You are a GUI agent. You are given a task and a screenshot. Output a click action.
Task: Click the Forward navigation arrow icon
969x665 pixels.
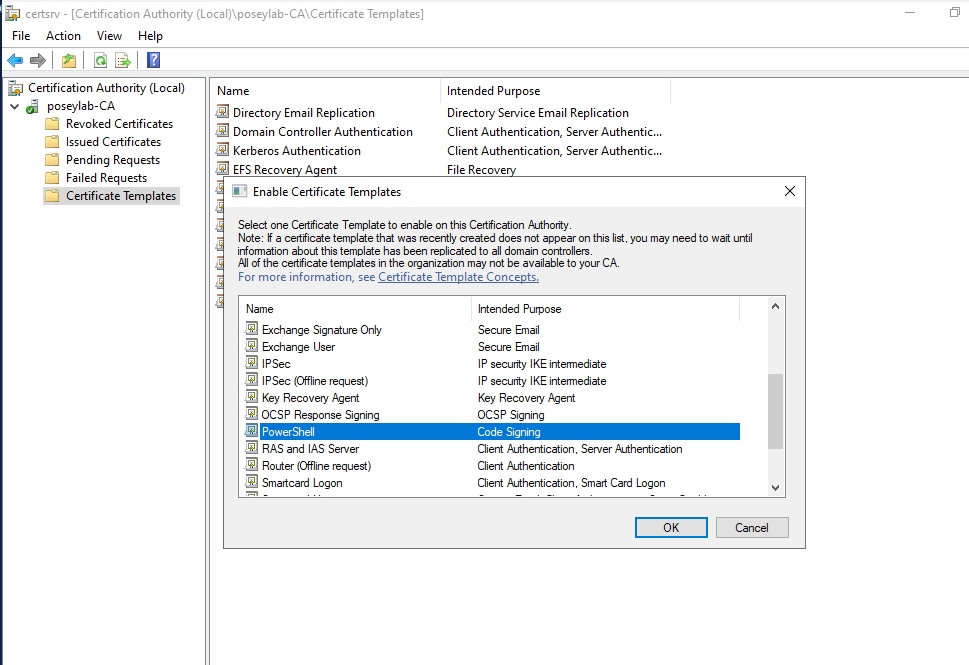click(x=37, y=60)
